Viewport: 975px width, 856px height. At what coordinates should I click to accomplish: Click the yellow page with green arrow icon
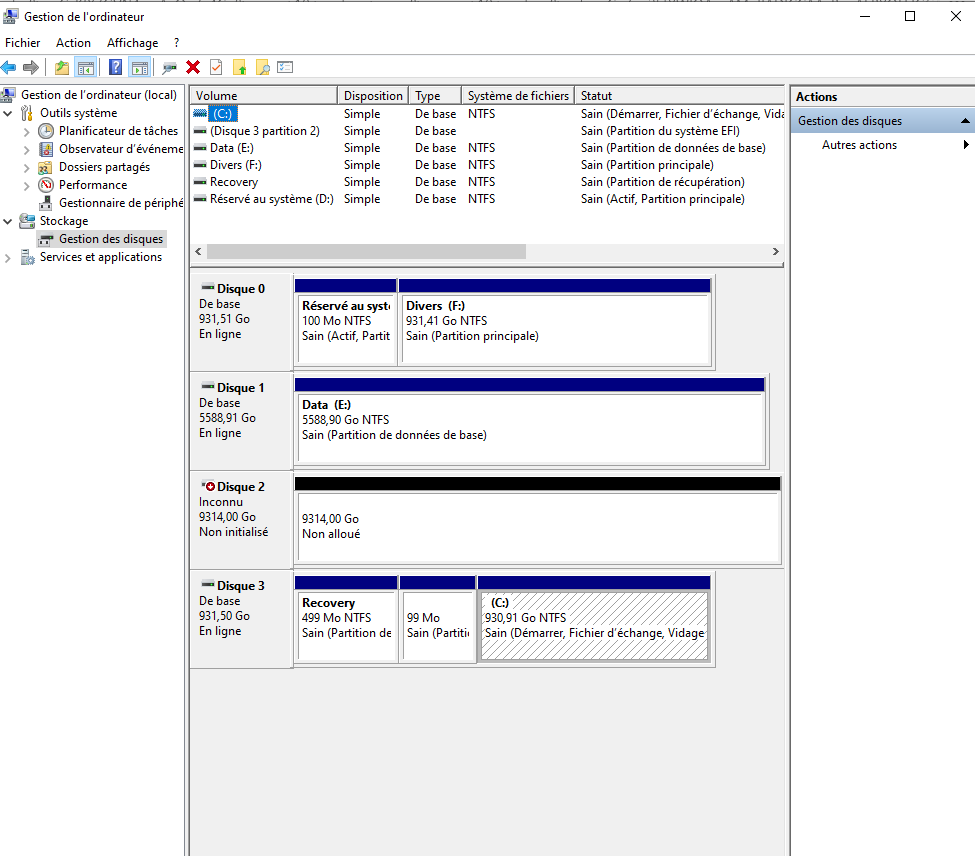[239, 67]
